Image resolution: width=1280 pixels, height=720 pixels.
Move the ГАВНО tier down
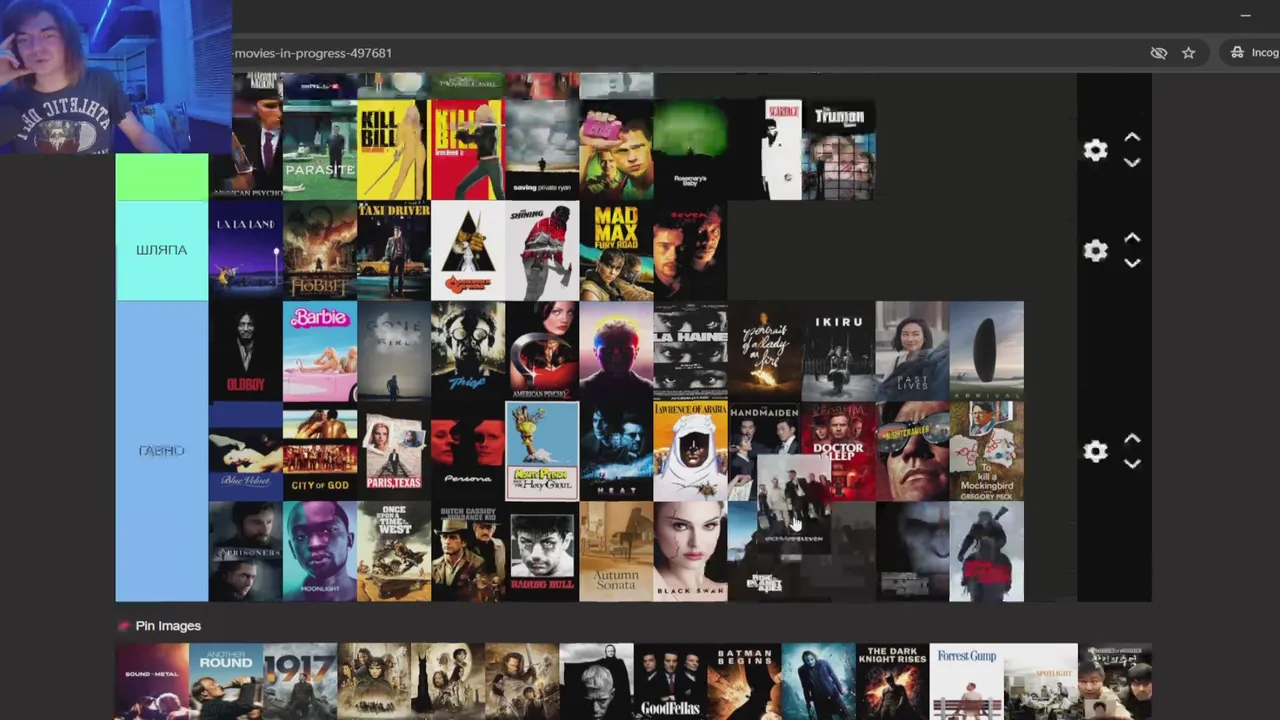[x=1132, y=464]
